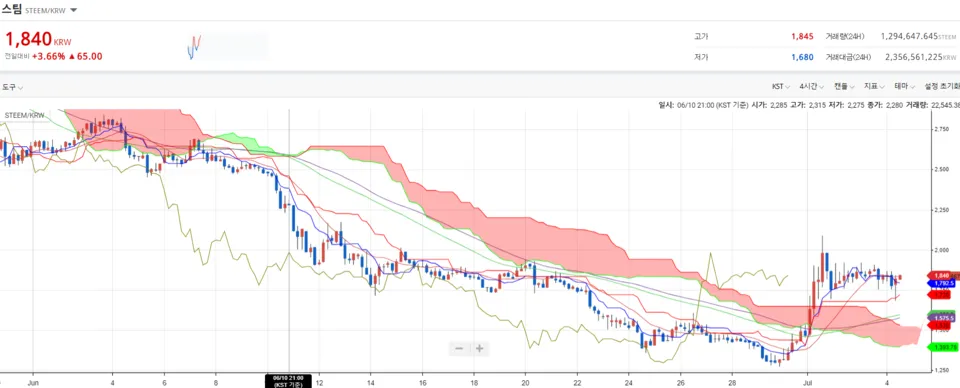The image size is (960, 388).
Task: Click the 1,294,647.645 STEEM volume value
Action: click(918, 36)
